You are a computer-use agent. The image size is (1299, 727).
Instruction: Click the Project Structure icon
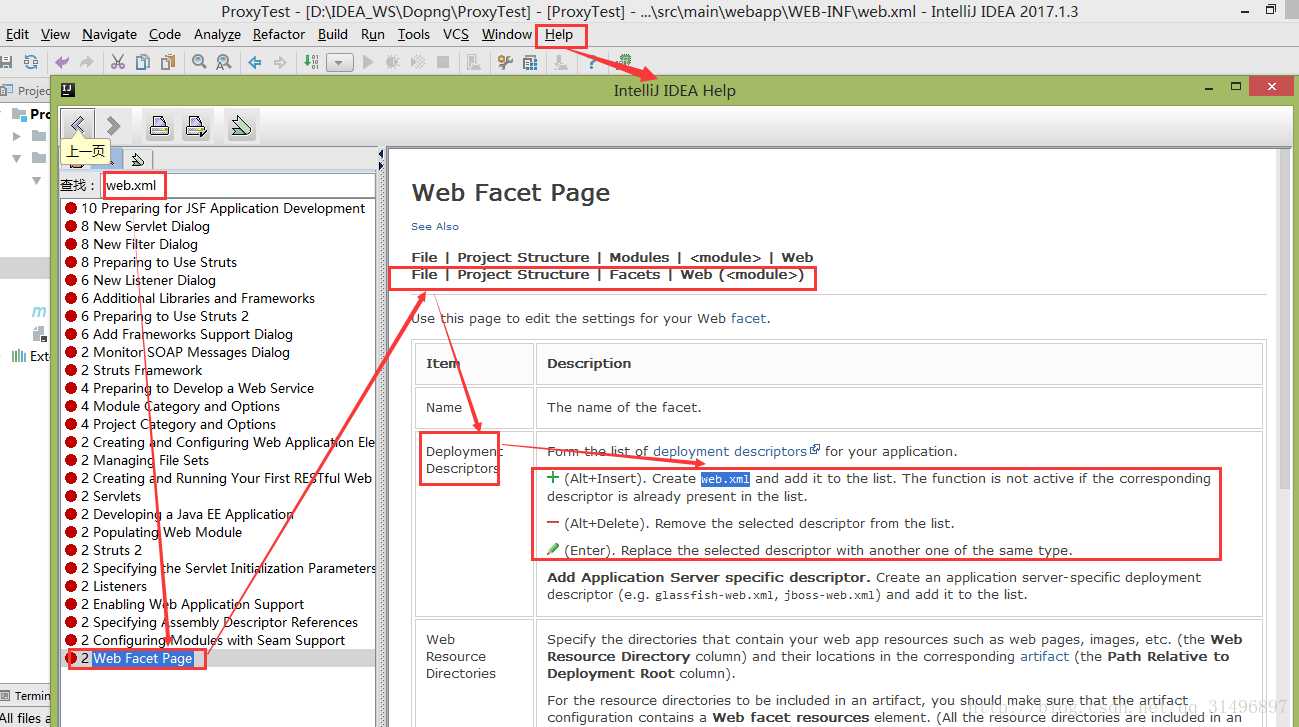point(529,62)
